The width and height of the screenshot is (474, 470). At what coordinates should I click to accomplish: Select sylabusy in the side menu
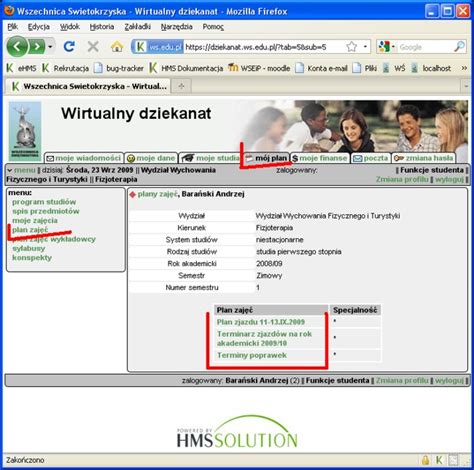(29, 248)
